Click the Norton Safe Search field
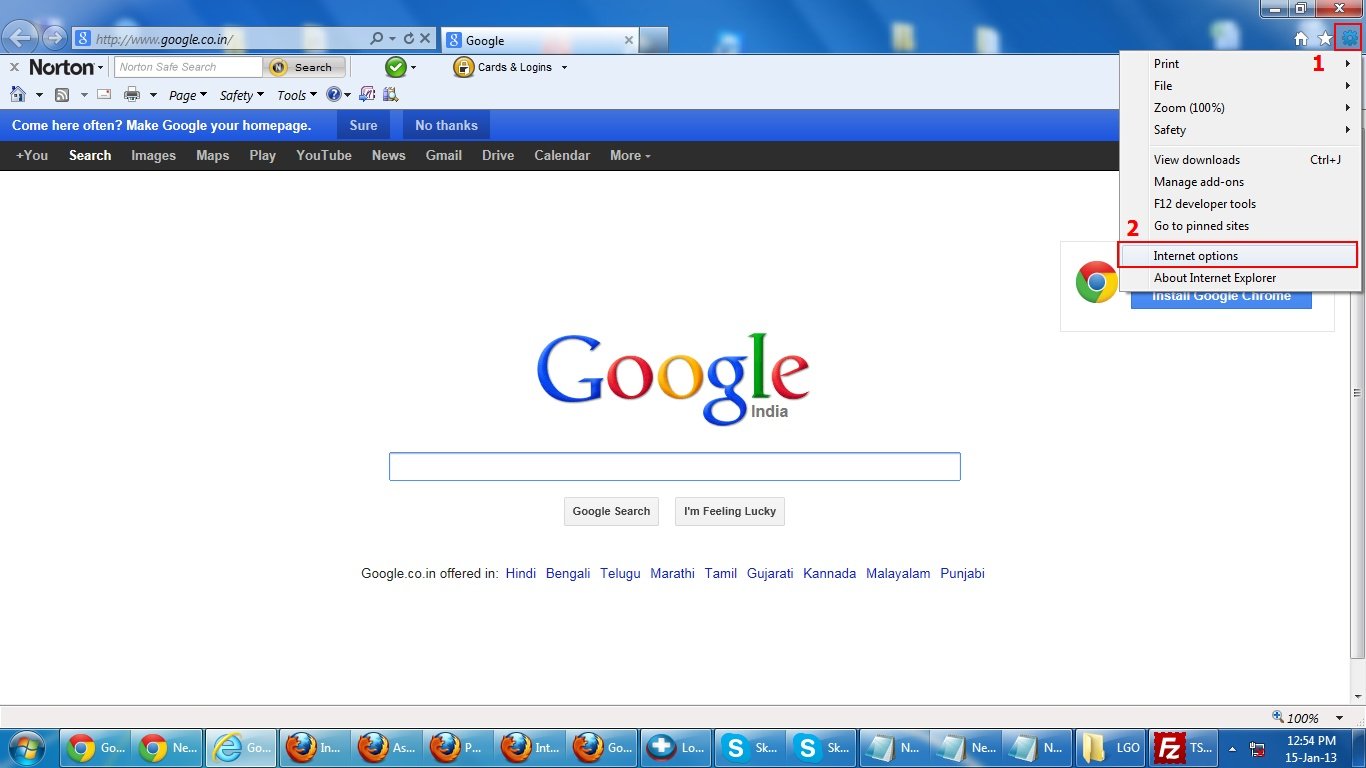The height and width of the screenshot is (768, 1366). 189,67
